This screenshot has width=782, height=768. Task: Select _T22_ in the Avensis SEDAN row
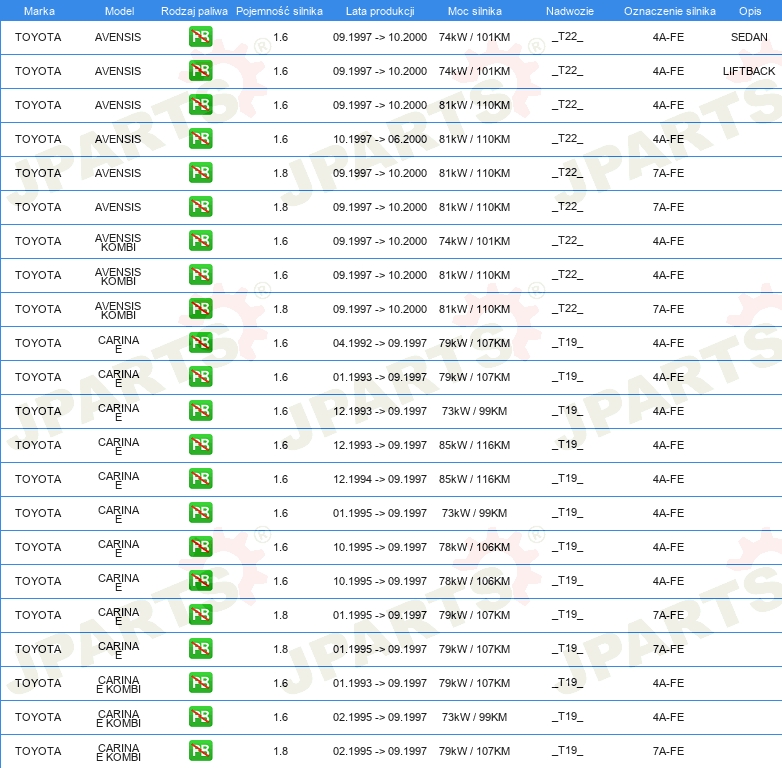coord(568,36)
